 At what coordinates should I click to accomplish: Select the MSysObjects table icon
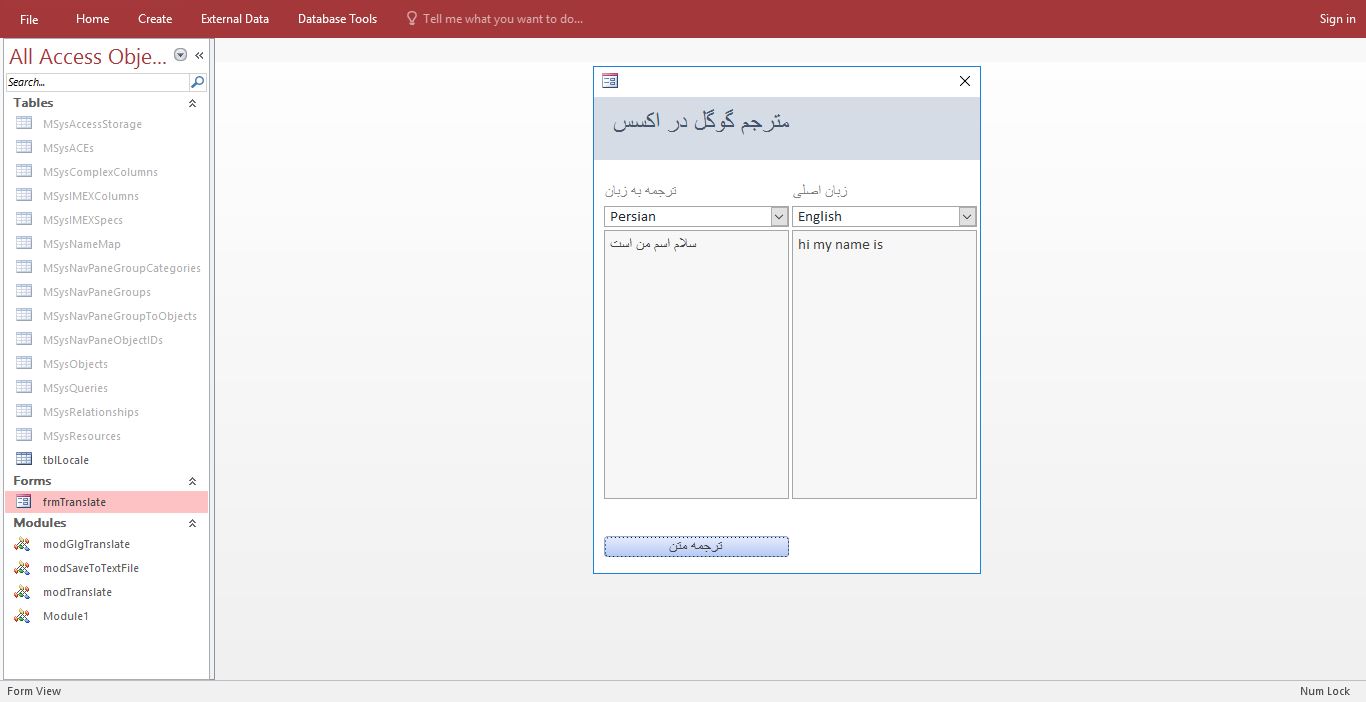coord(24,363)
